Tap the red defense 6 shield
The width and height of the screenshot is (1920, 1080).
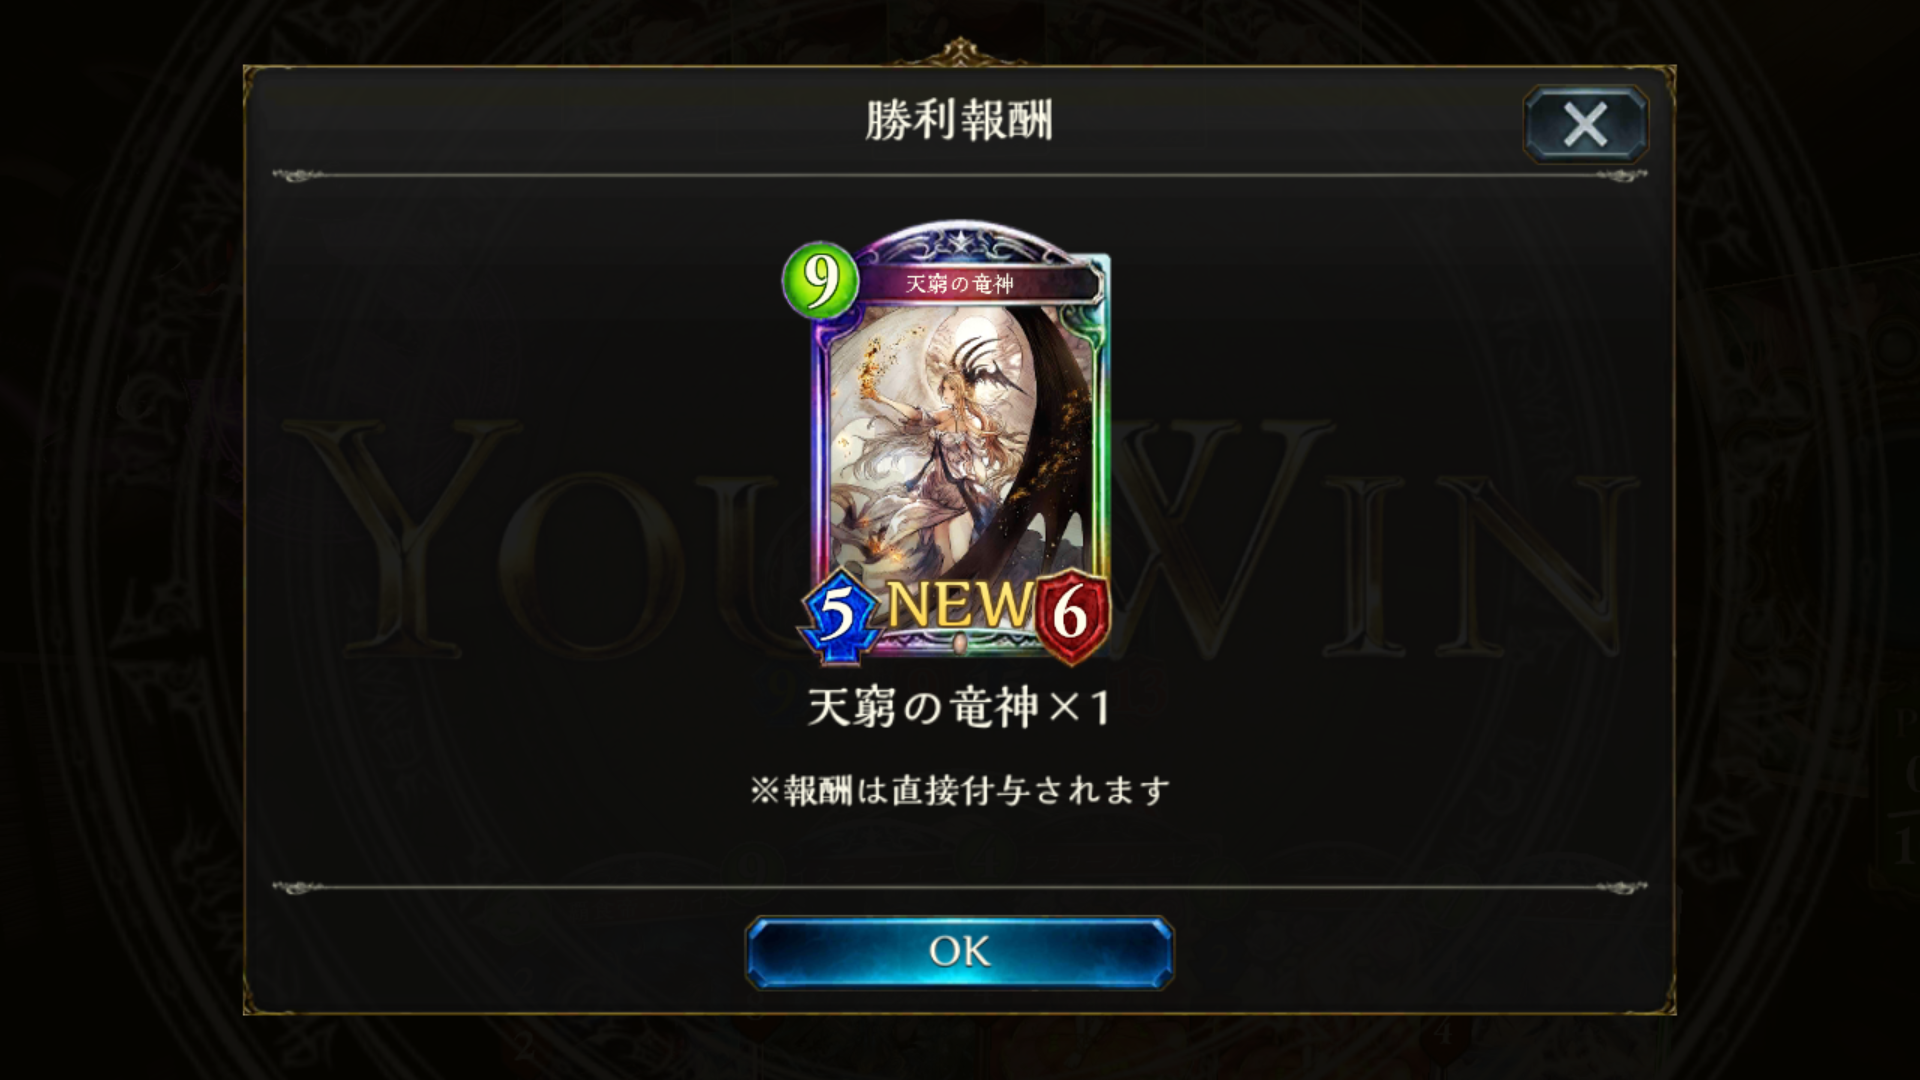click(1071, 614)
